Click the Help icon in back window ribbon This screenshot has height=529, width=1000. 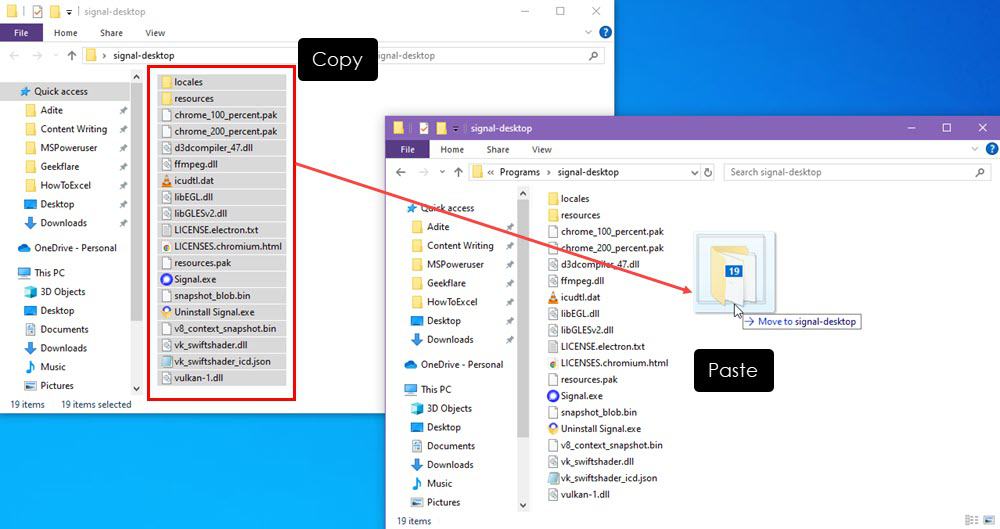point(605,32)
